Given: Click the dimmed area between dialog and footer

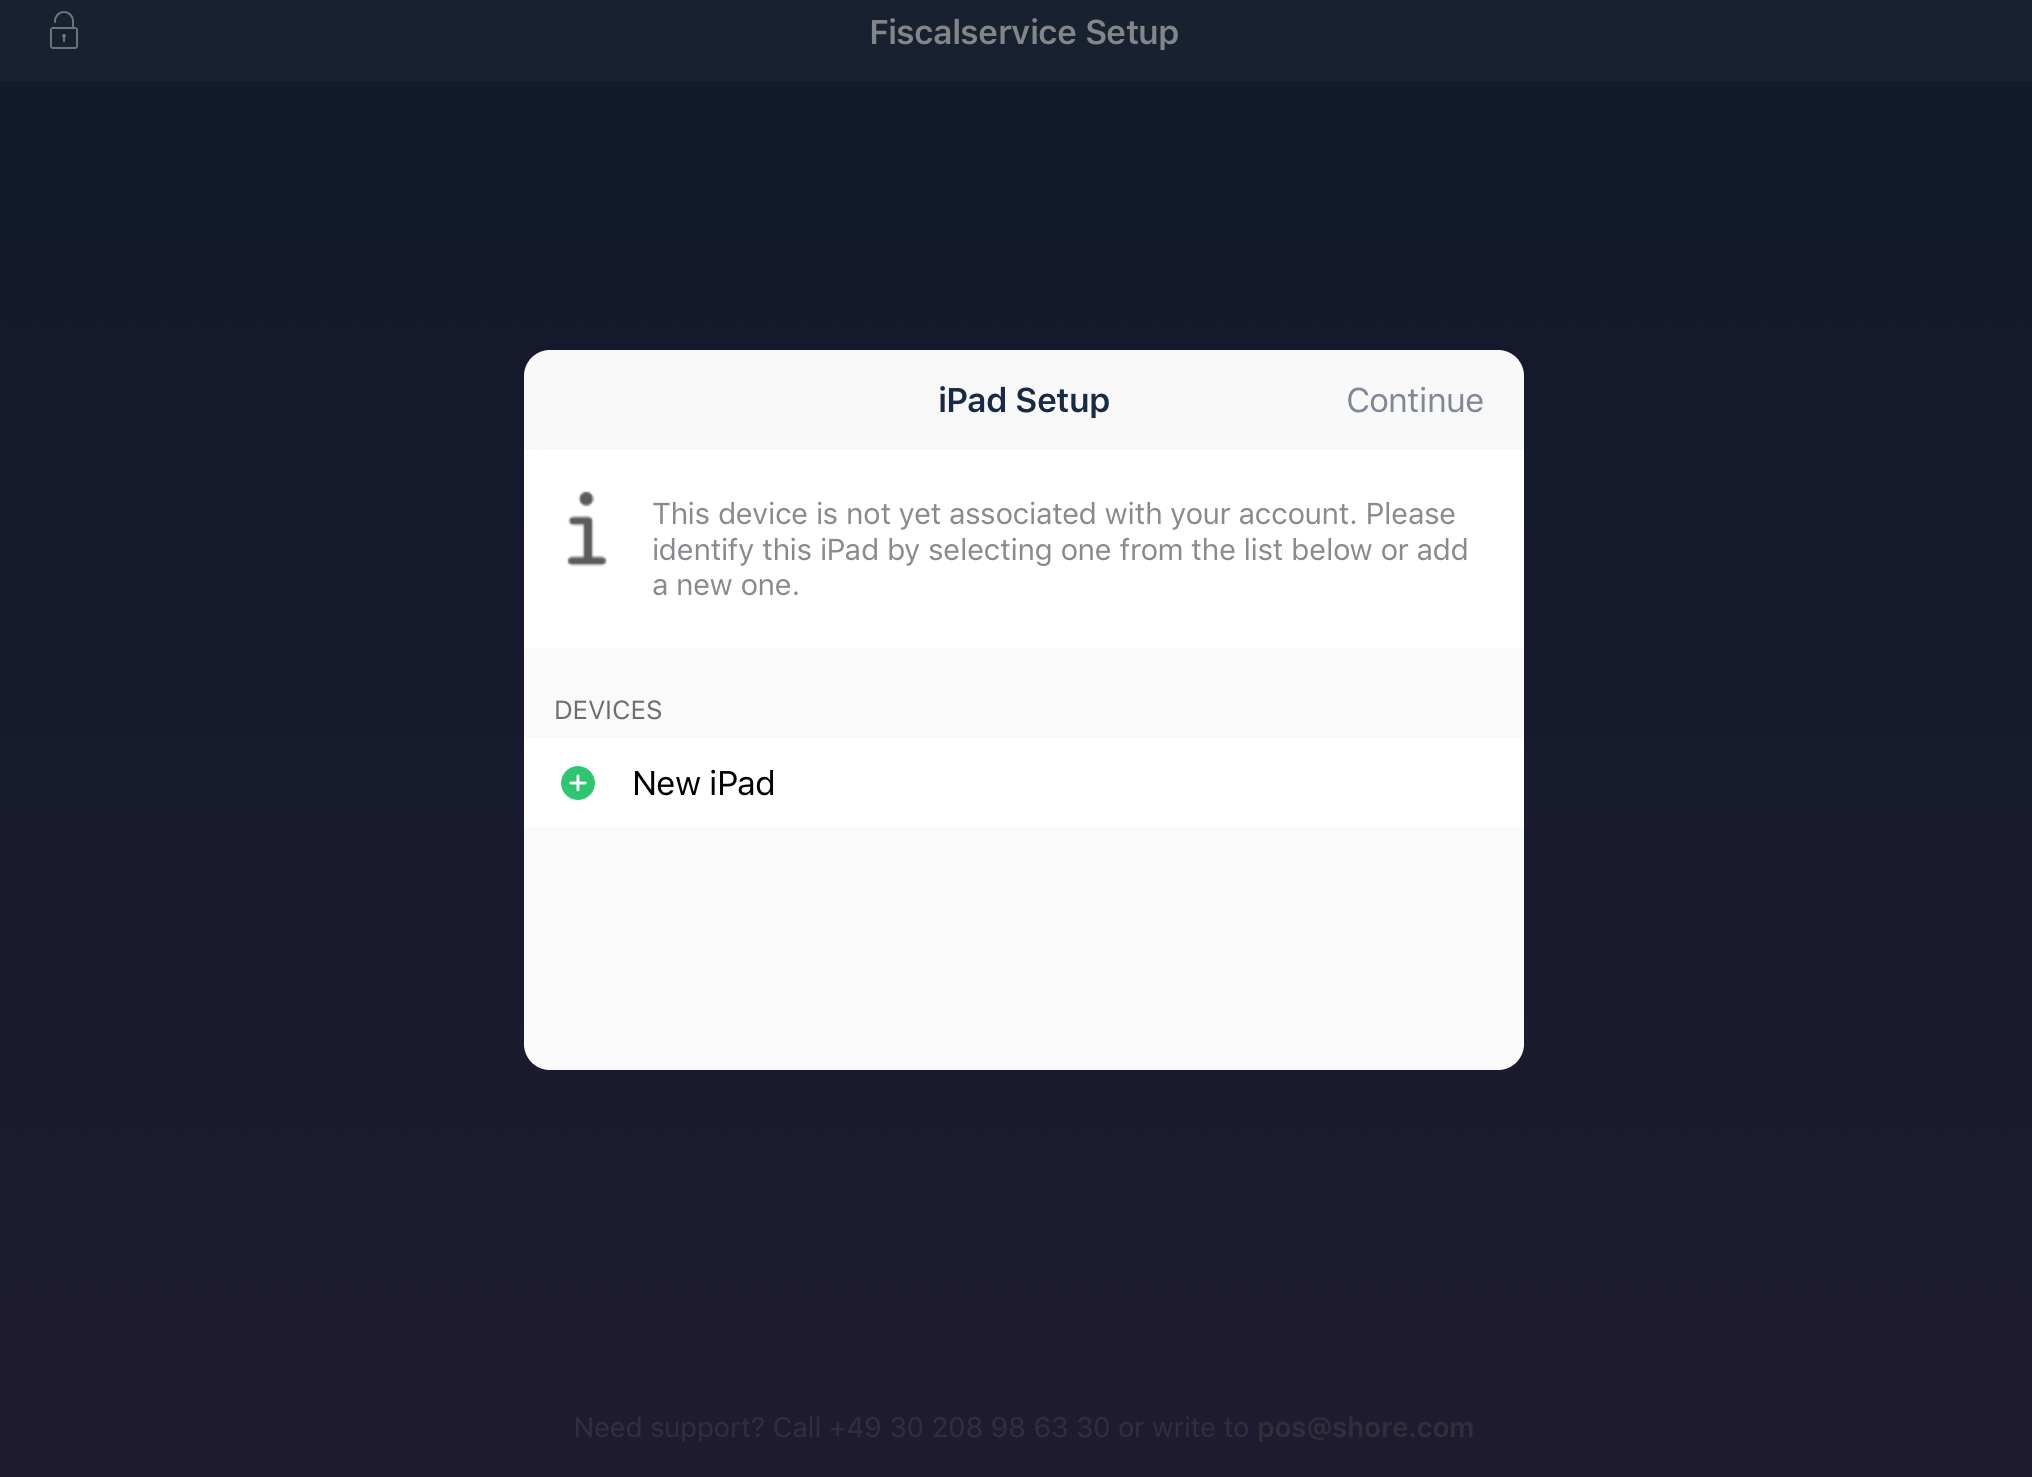Looking at the screenshot, I should (1024, 1240).
